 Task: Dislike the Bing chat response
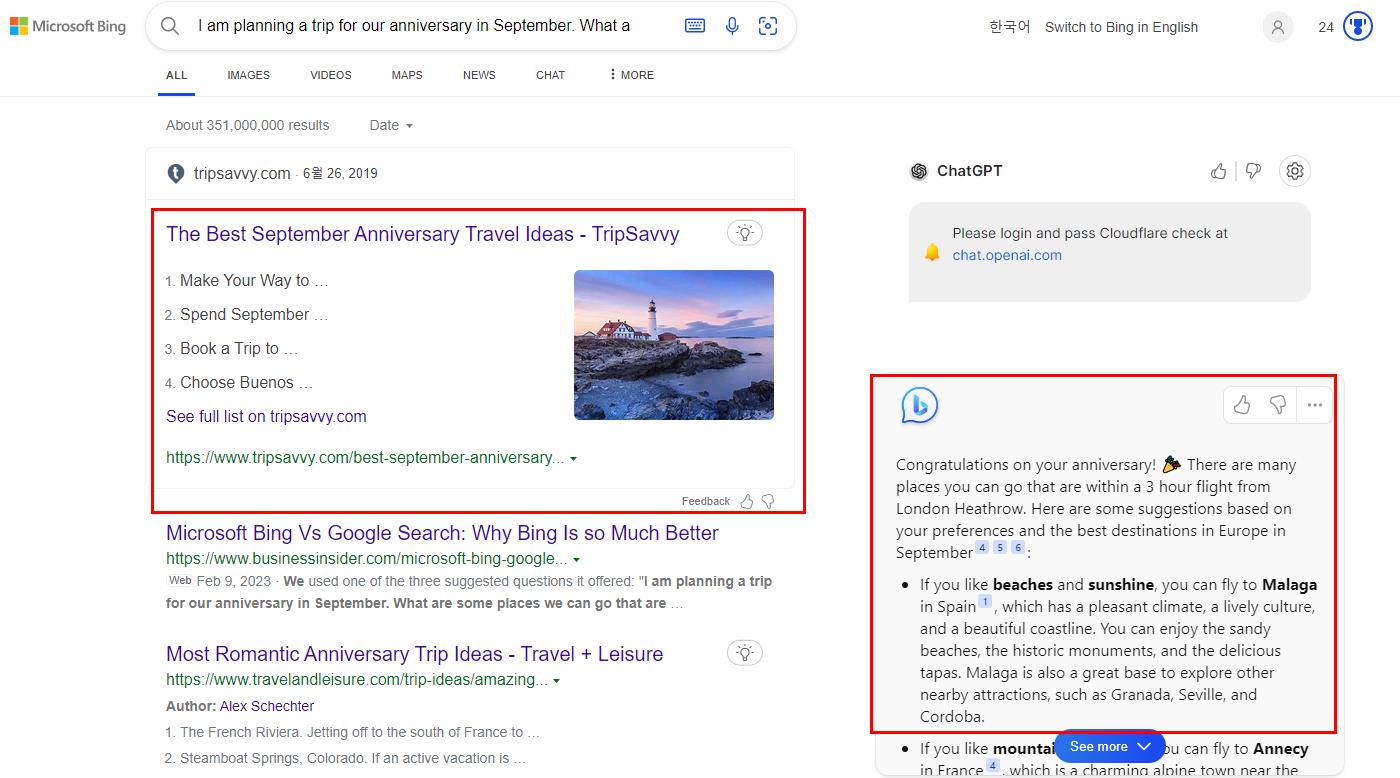coord(1278,405)
